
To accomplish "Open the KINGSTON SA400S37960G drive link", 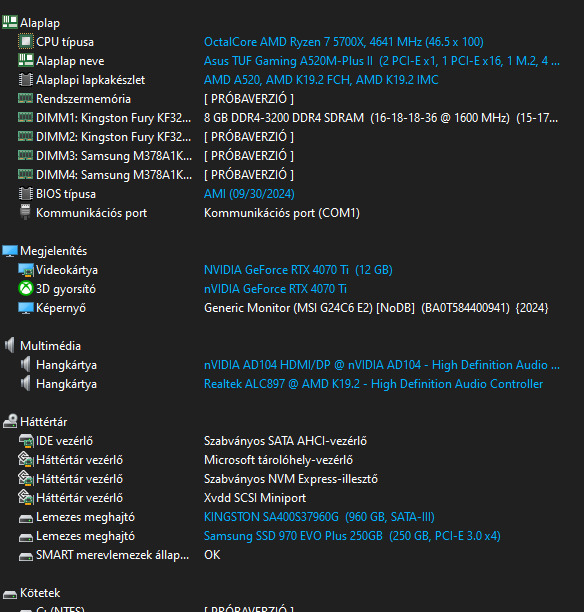I will pos(319,517).
